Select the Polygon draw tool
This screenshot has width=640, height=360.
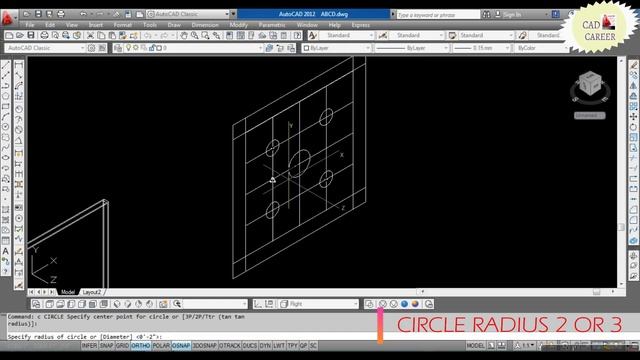6,96
